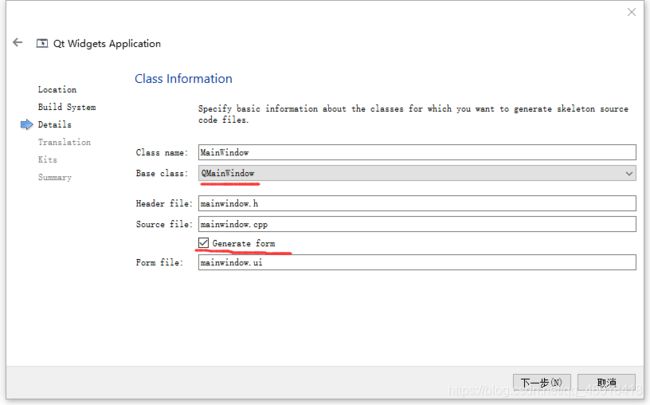650x405 pixels.
Task: Close the wizard dialog with X
Action: tap(631, 12)
